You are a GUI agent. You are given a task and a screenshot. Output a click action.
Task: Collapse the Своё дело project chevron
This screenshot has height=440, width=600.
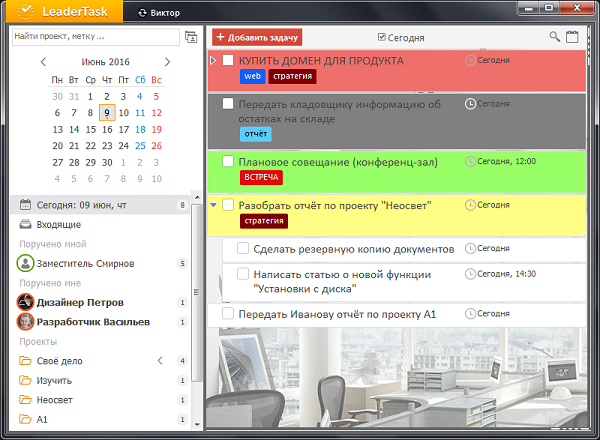(160, 360)
